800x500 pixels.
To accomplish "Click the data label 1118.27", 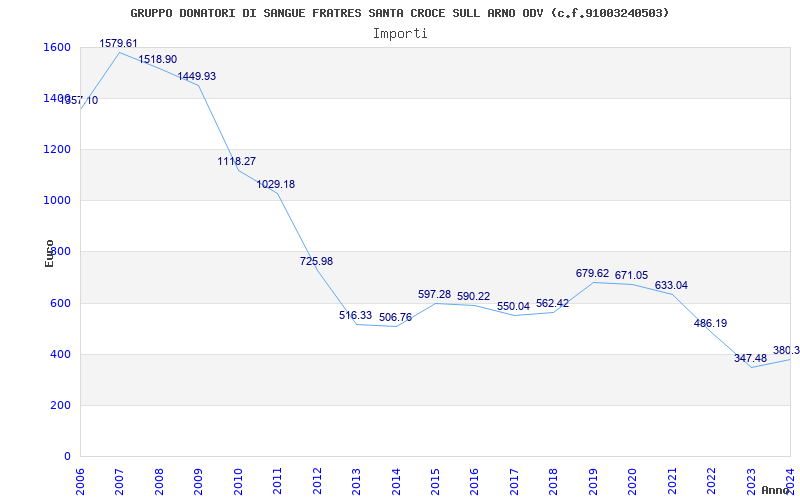I will click(x=237, y=161).
